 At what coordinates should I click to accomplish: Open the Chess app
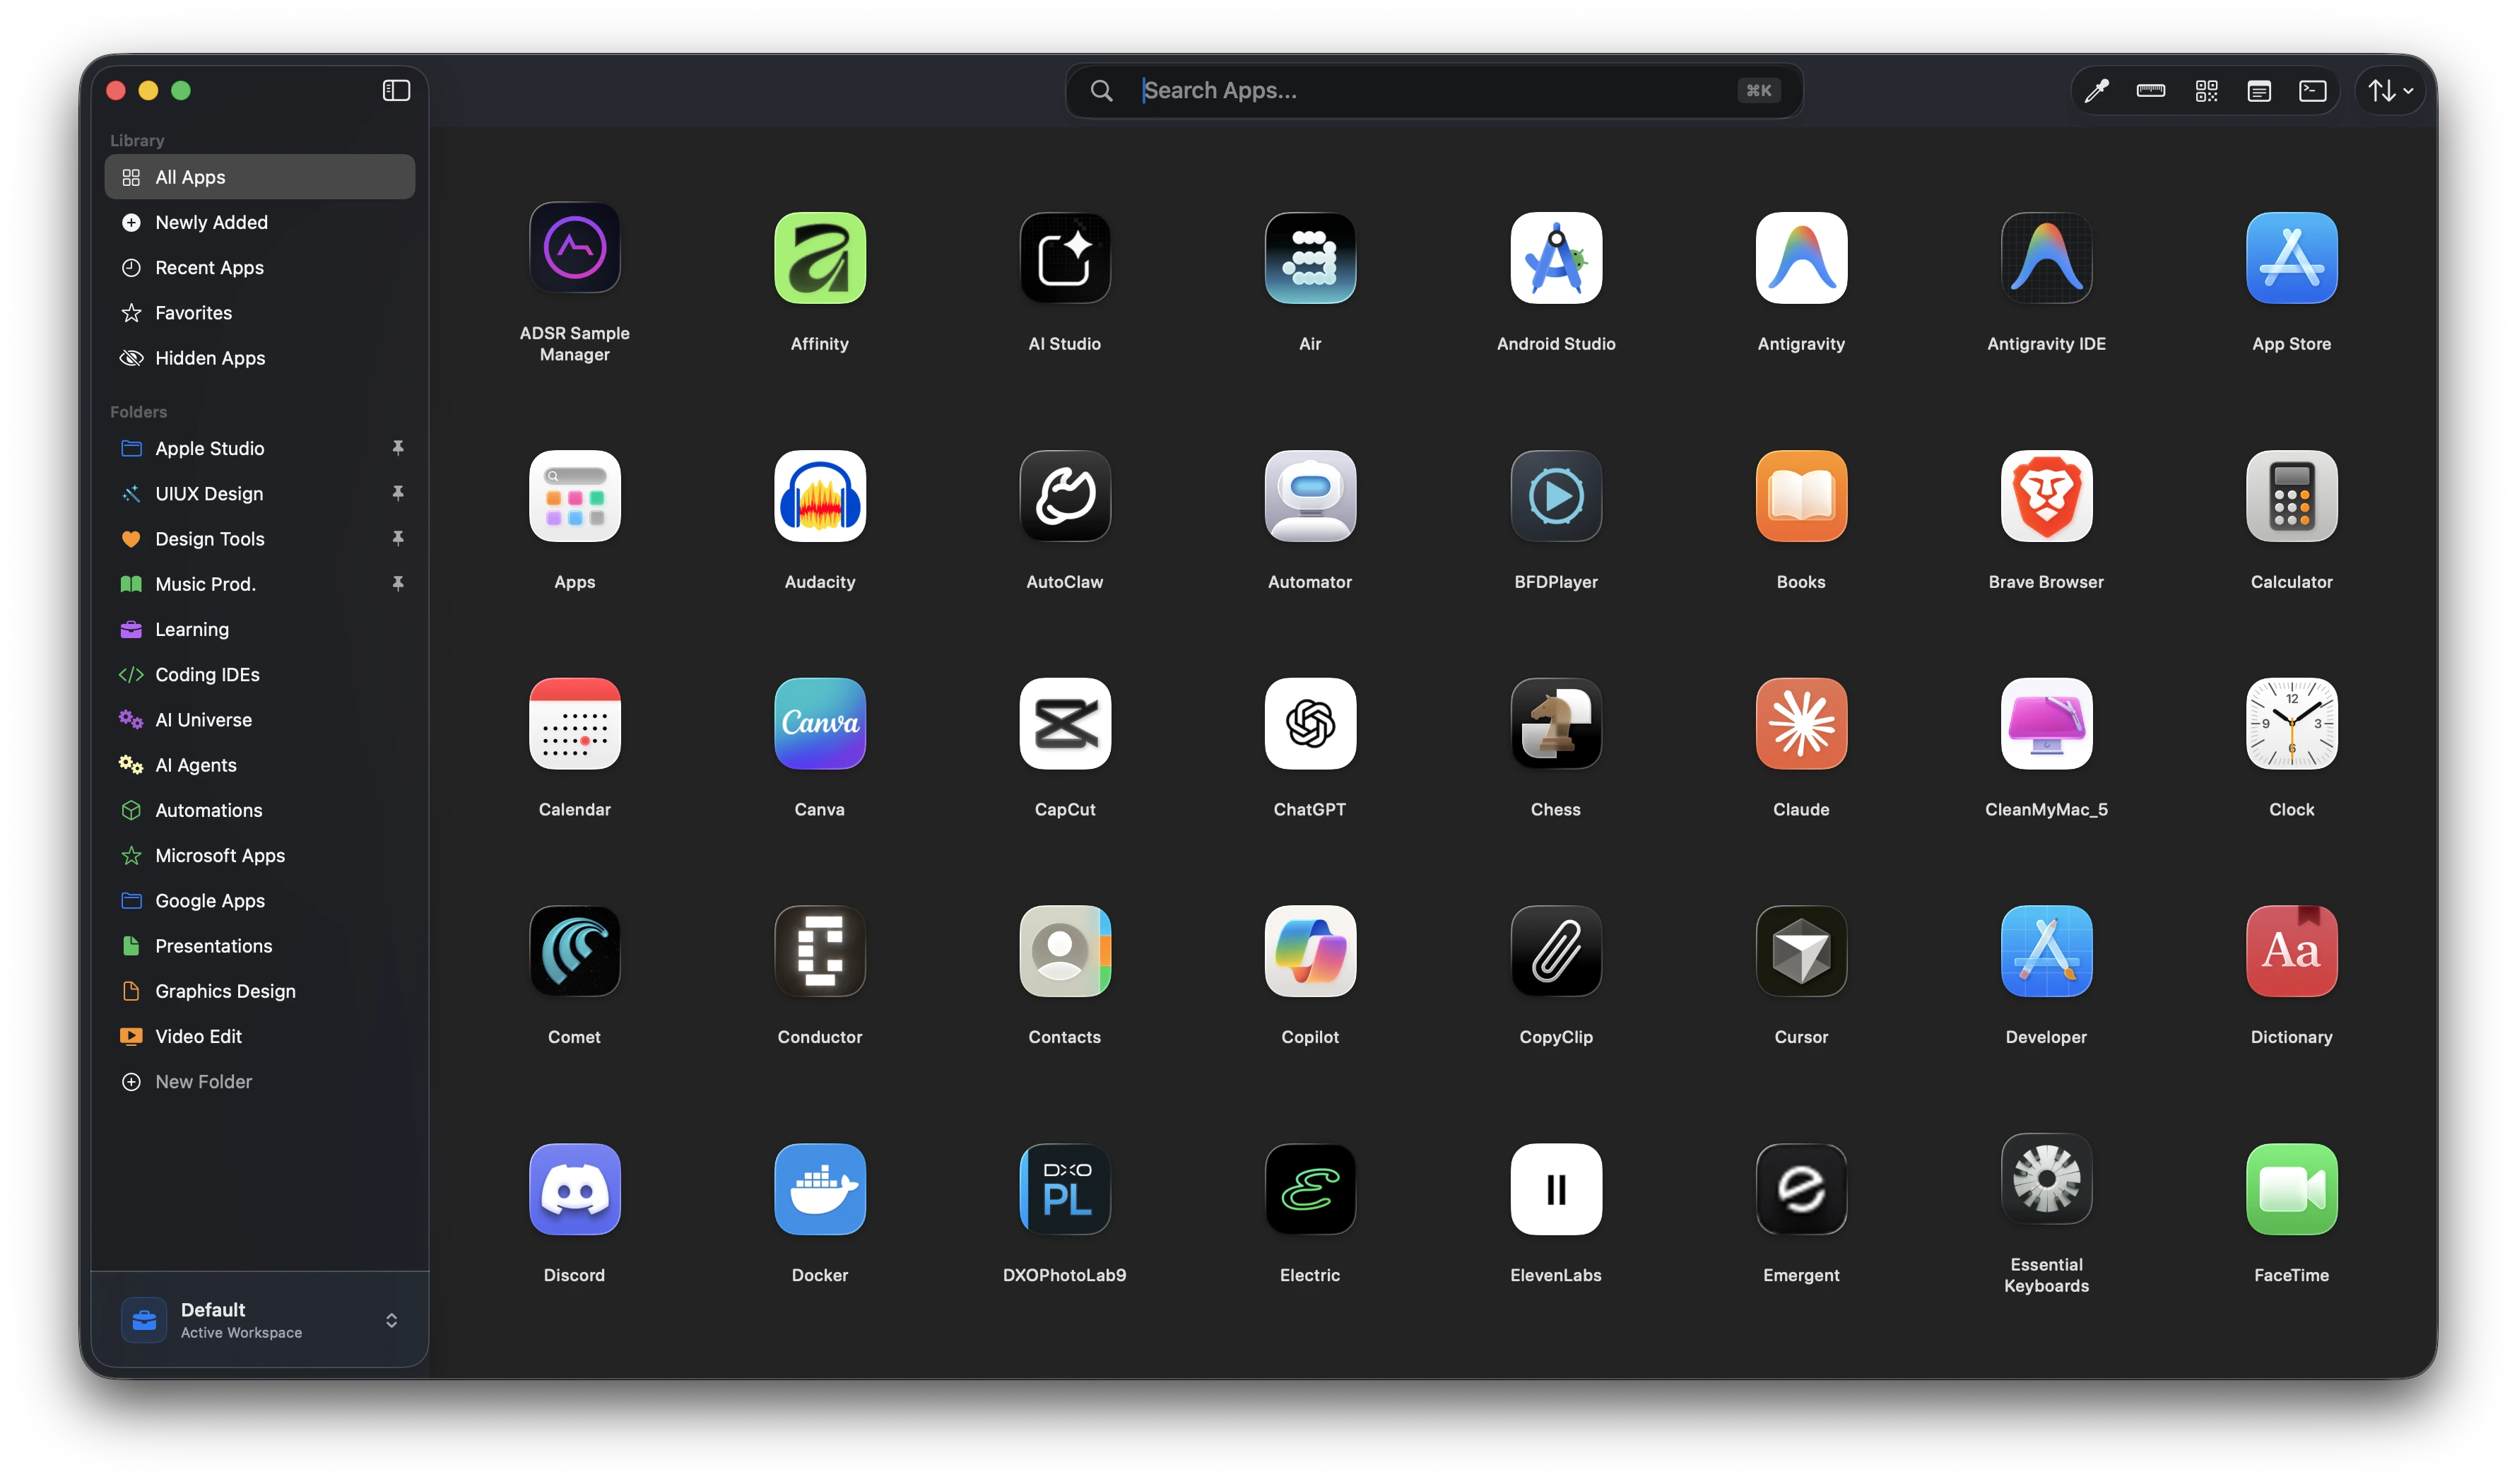[1556, 724]
